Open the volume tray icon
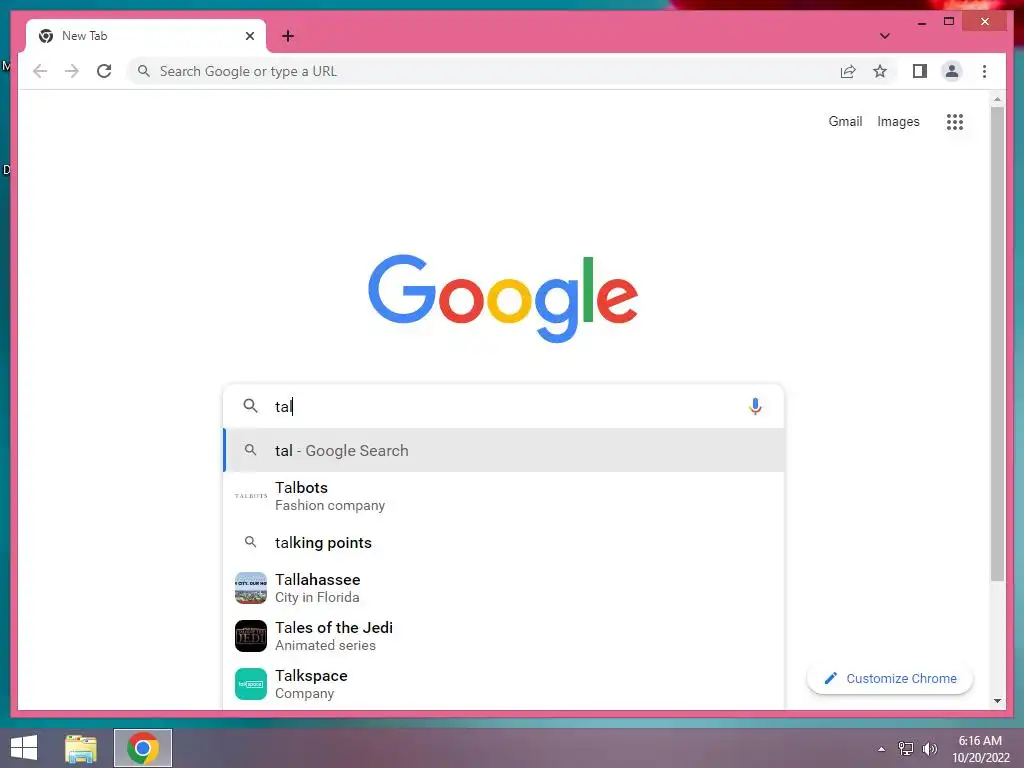The width and height of the screenshot is (1024, 768). [x=929, y=749]
